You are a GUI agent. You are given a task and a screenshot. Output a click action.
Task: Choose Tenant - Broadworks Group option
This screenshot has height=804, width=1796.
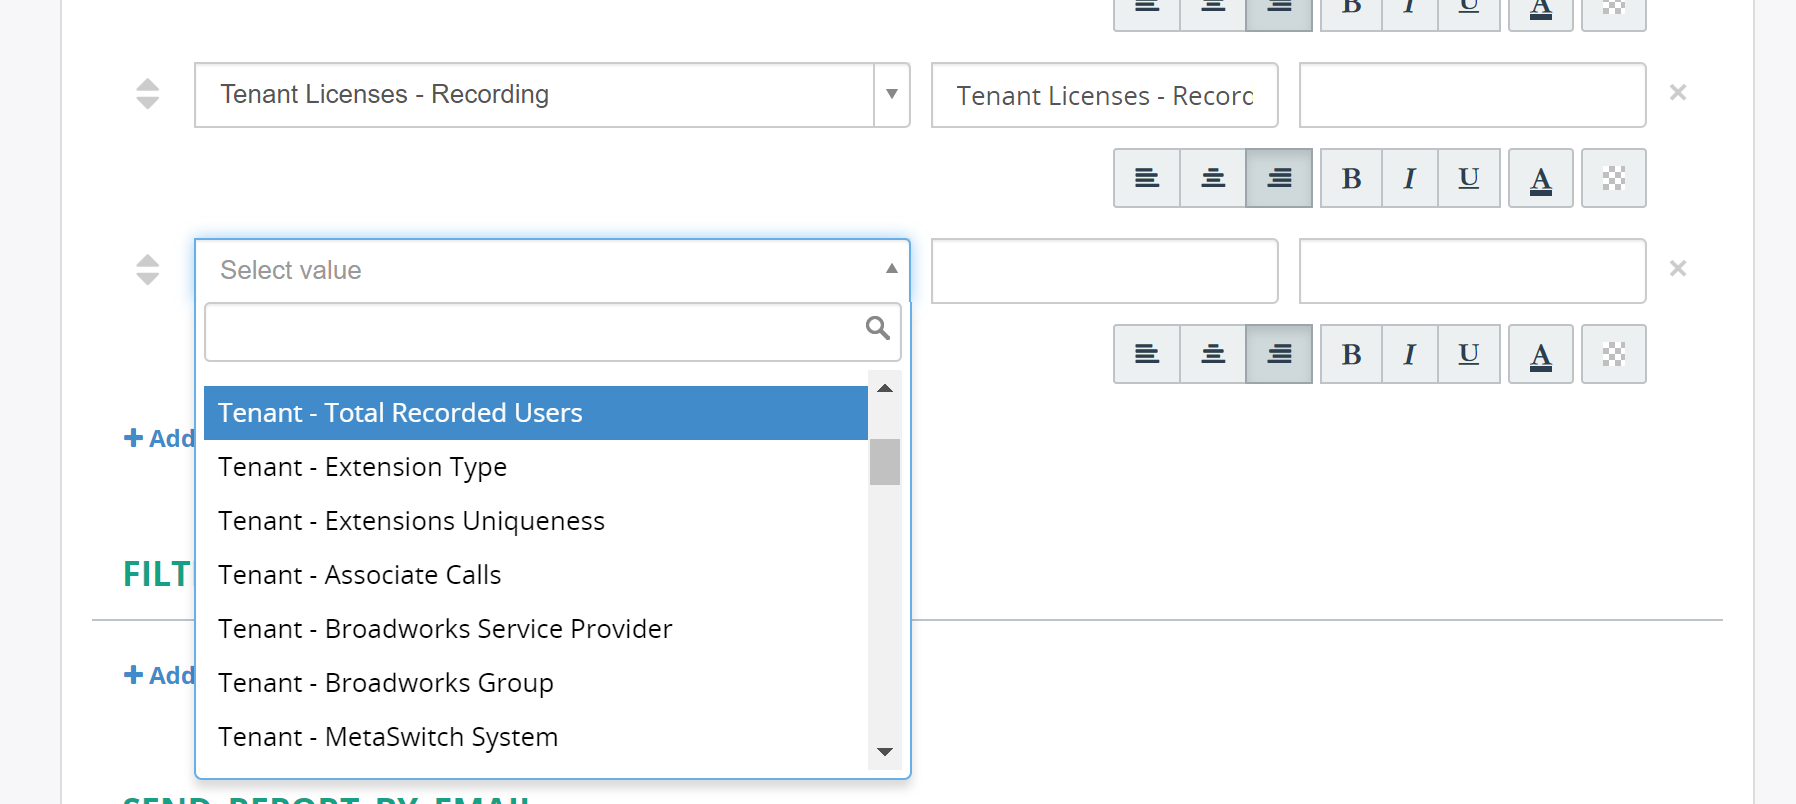[536, 683]
